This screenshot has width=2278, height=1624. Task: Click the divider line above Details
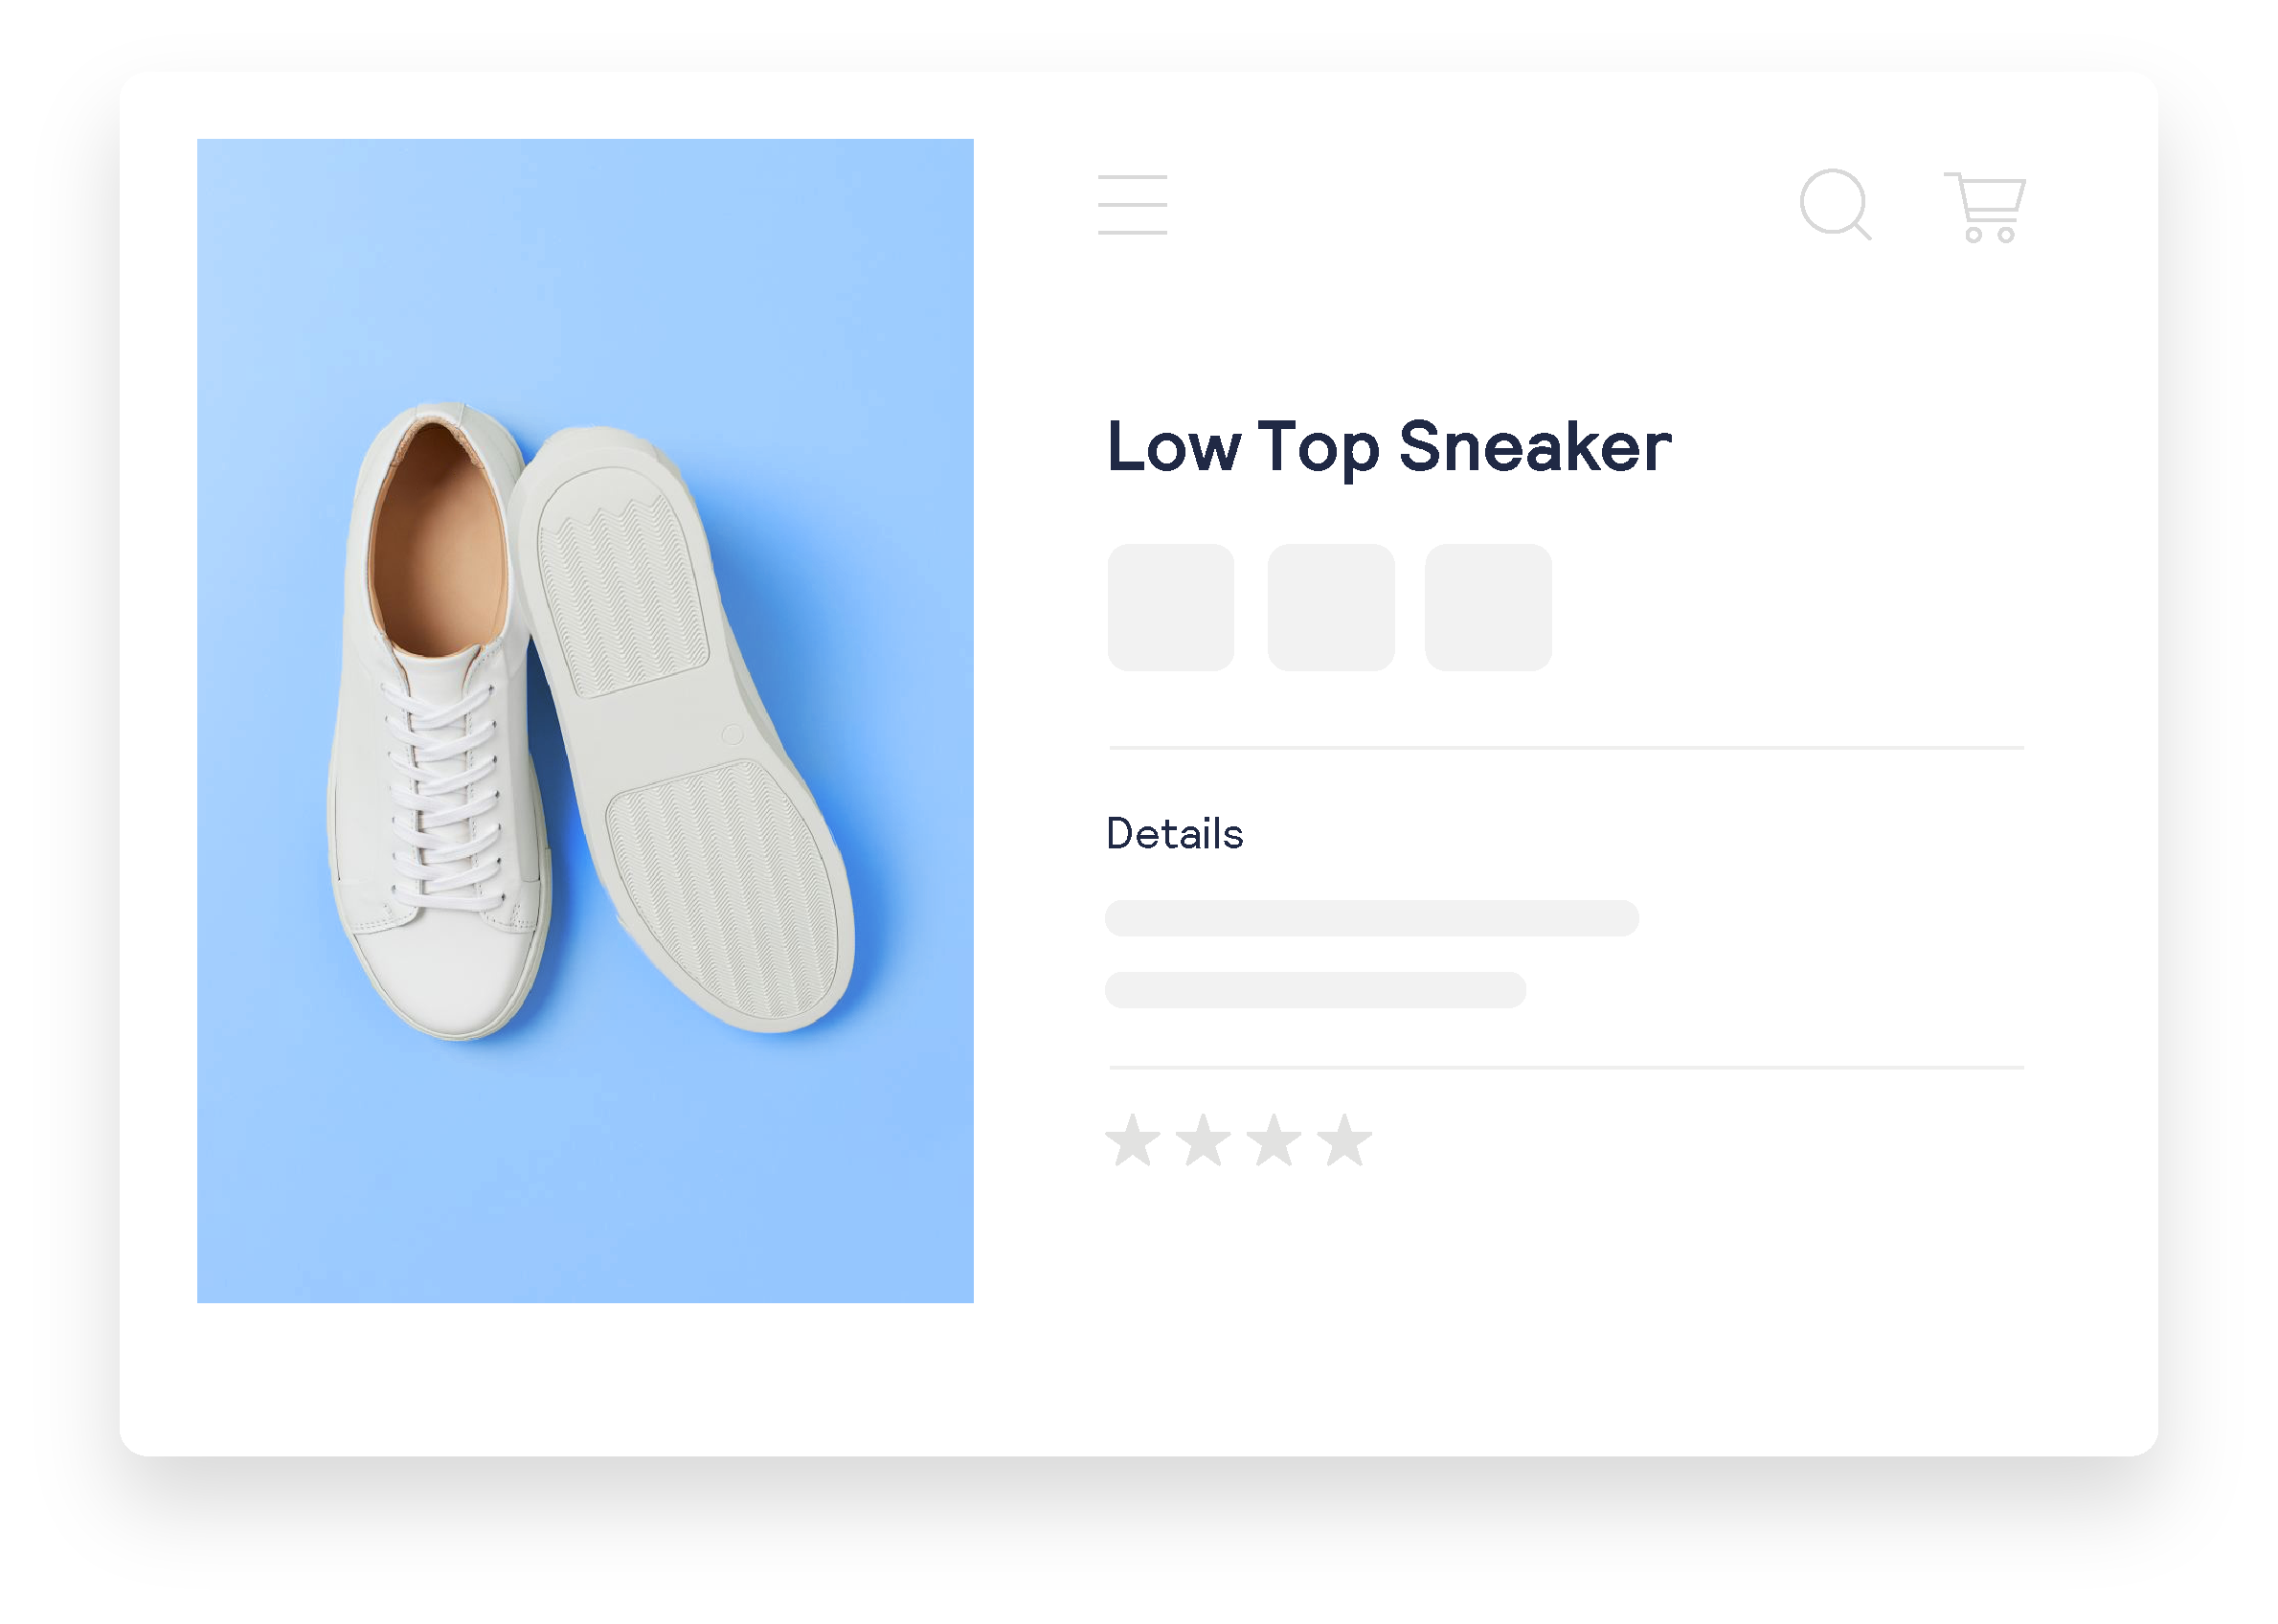point(1566,748)
